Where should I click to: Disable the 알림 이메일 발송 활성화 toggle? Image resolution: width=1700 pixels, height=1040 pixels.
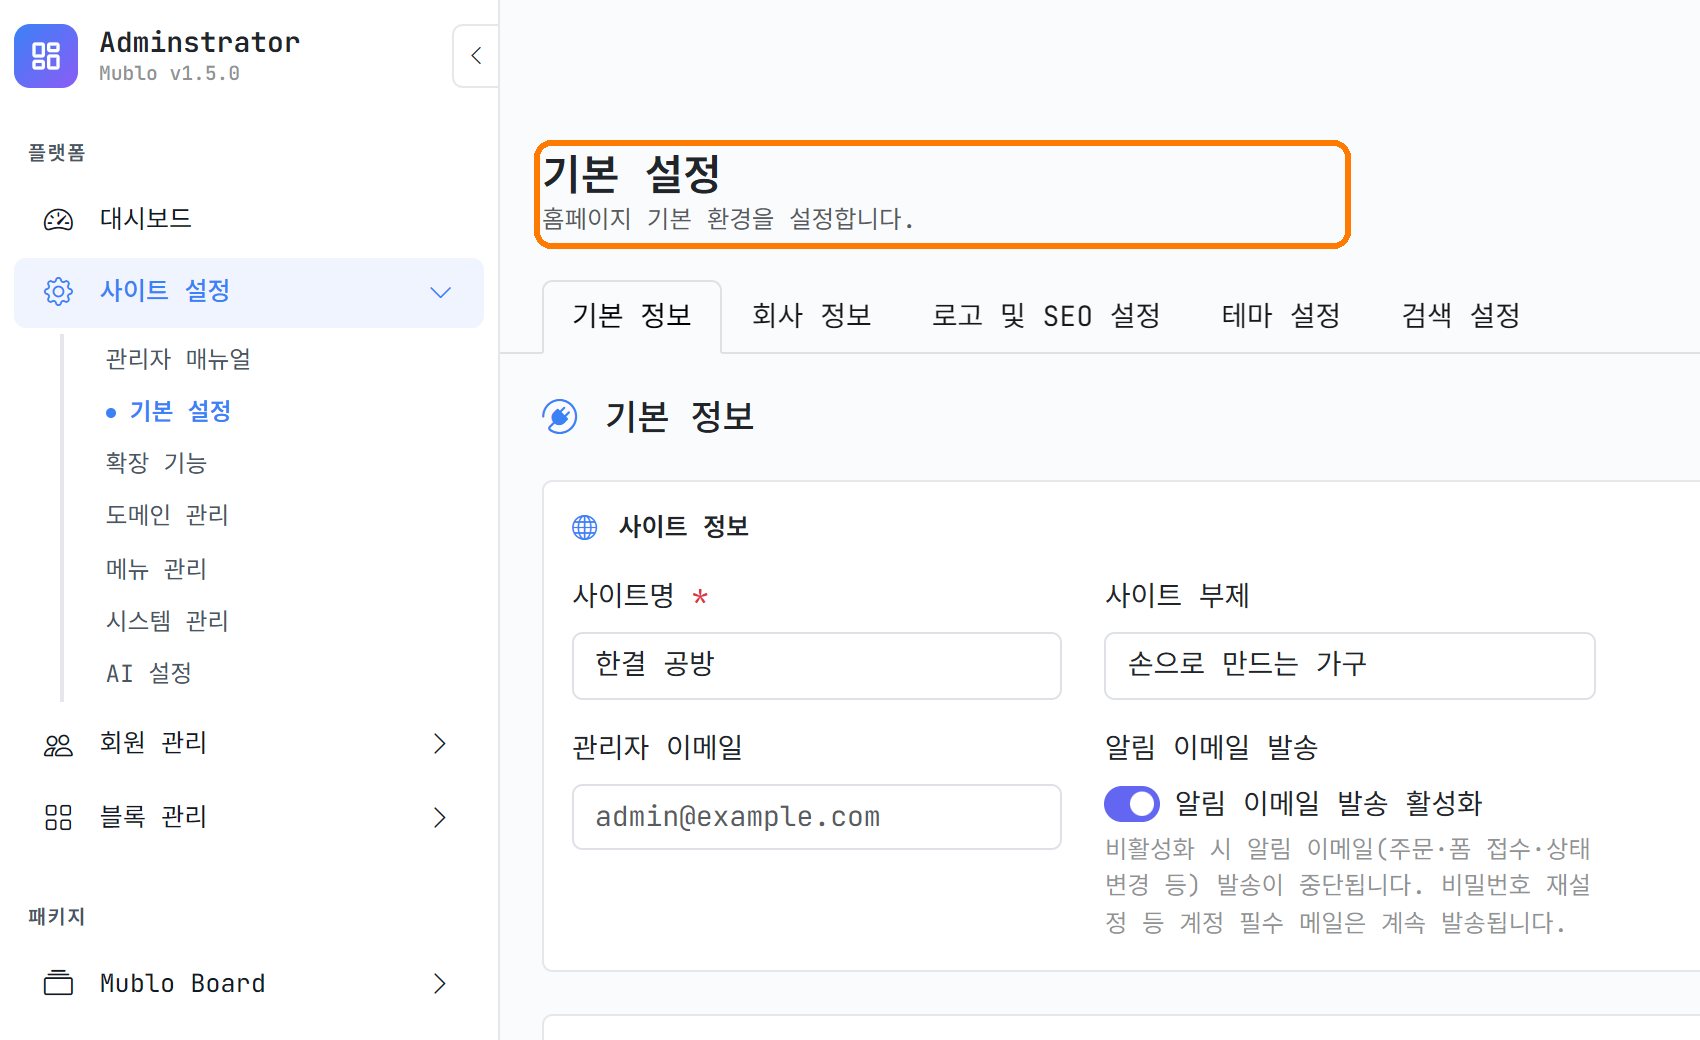(x=1132, y=803)
